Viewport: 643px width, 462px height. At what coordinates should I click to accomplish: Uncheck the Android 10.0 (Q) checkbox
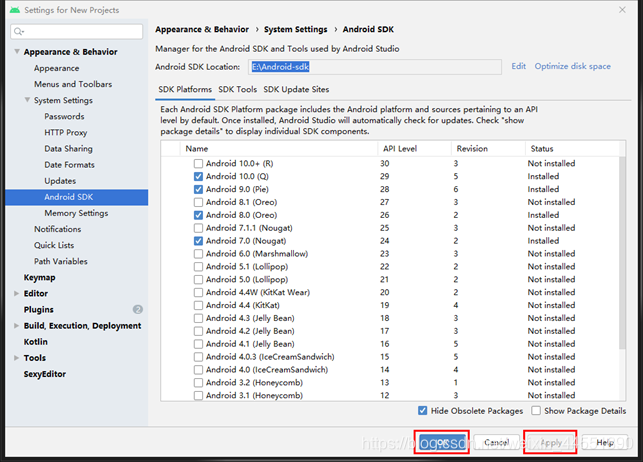point(198,176)
